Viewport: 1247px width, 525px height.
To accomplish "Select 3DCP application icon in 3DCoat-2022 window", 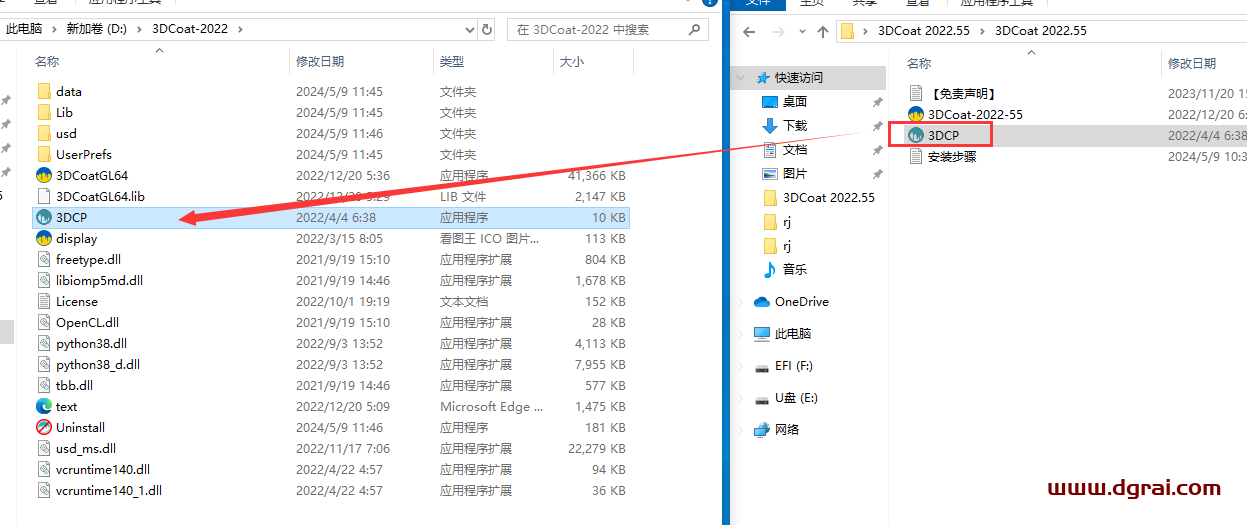I will (x=44, y=217).
